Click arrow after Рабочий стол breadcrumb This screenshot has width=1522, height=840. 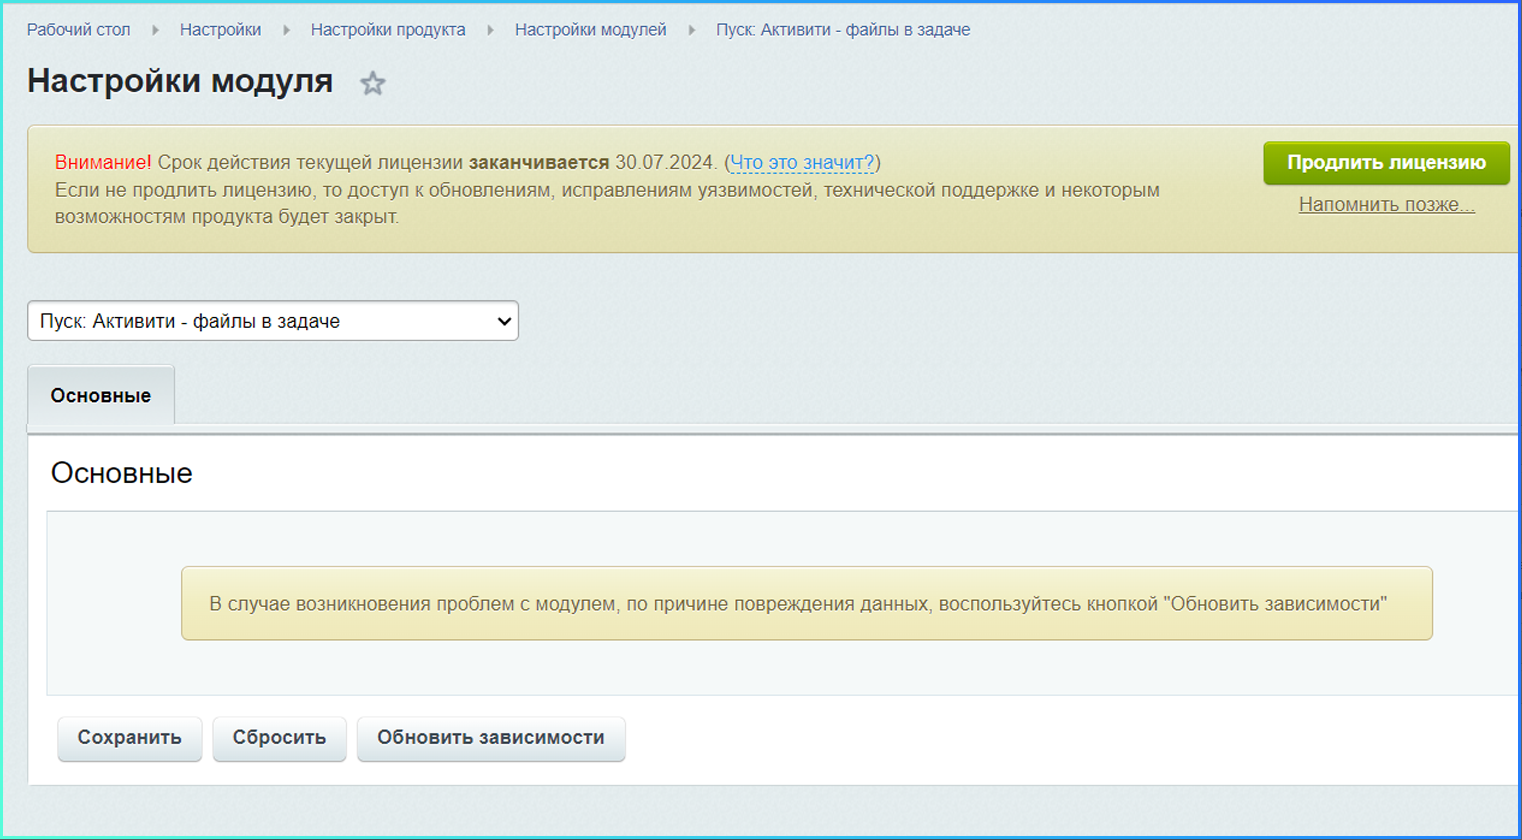(x=155, y=30)
